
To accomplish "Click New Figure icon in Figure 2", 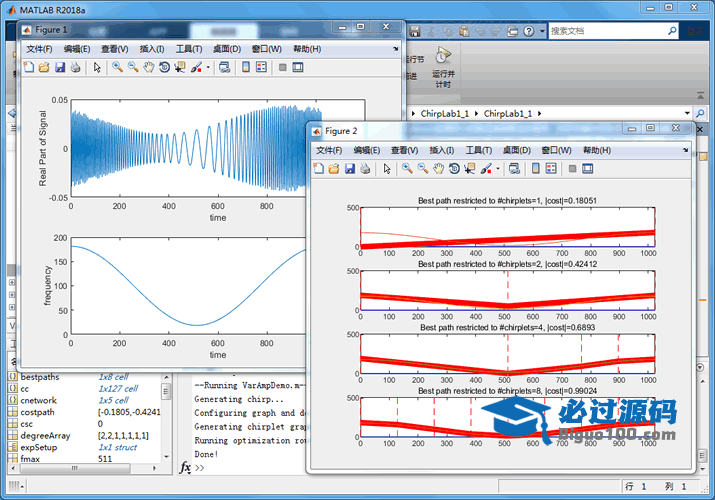I will (319, 169).
